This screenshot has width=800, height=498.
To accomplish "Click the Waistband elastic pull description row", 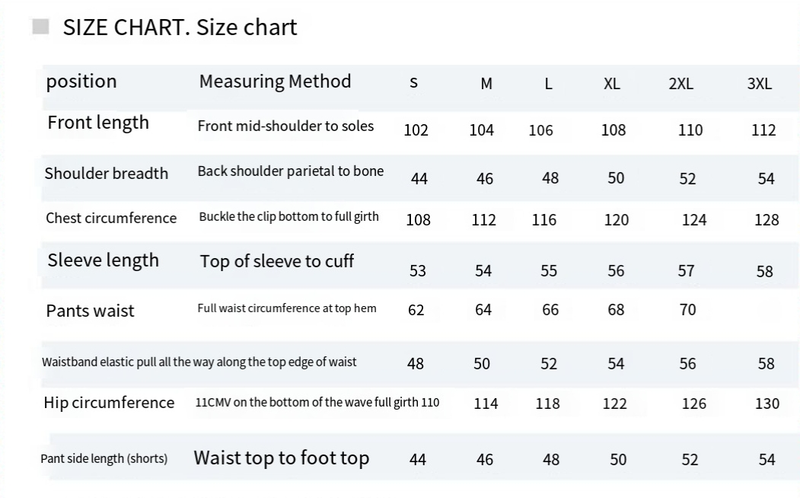I will (x=199, y=362).
